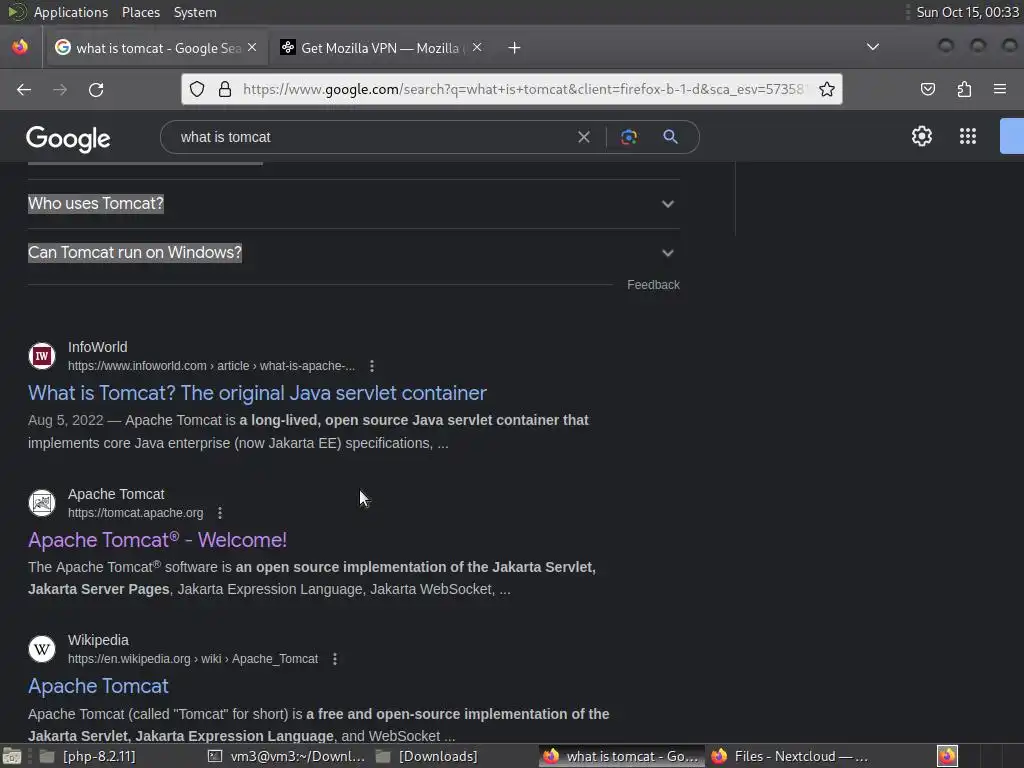Switch to the Files - Nextcloud taskbar window
The height and width of the screenshot is (768, 1024).
click(x=790, y=756)
